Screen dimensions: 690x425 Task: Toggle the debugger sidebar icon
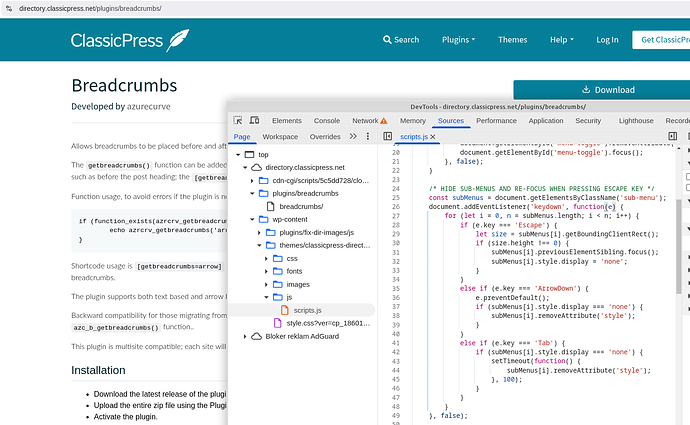[672, 136]
